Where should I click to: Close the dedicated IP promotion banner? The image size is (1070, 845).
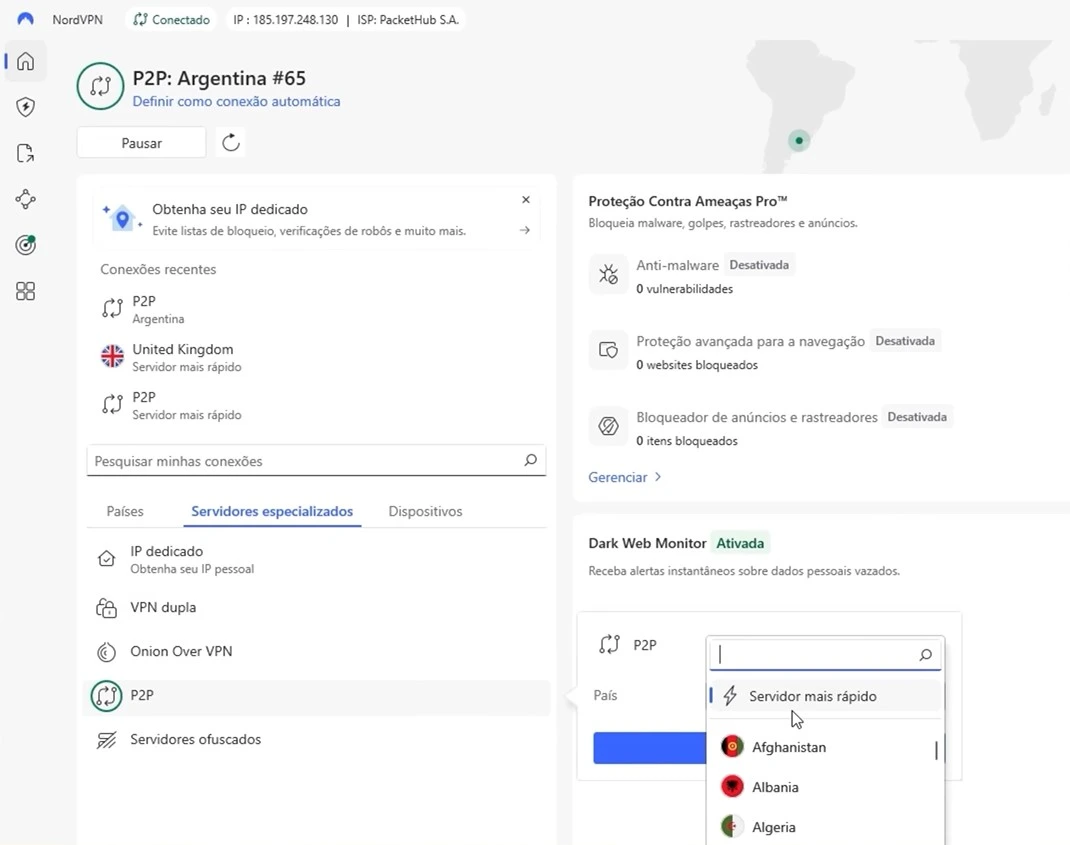click(525, 200)
